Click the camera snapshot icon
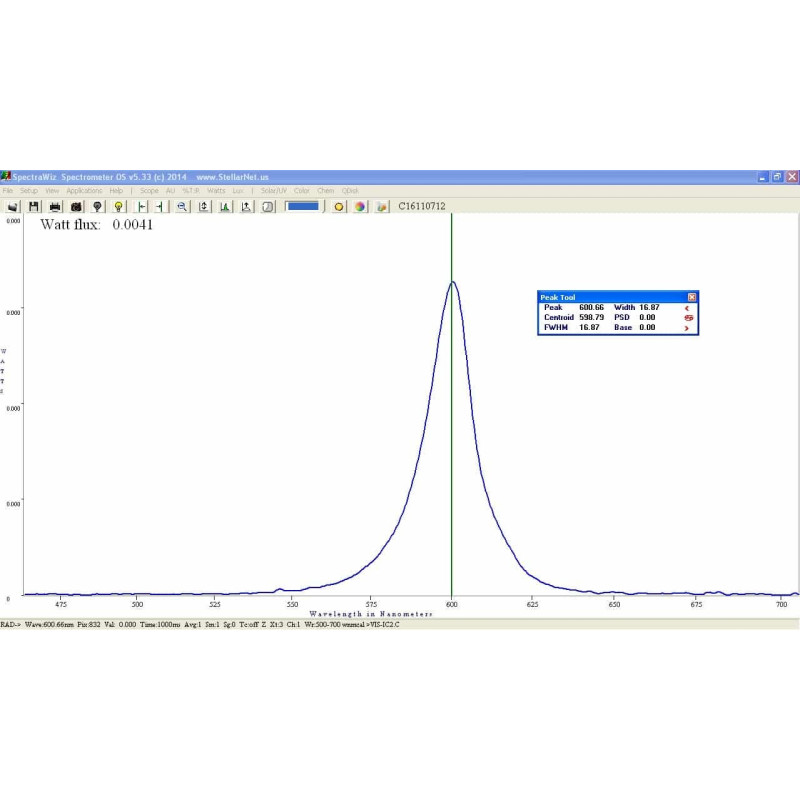800x800 pixels. pyautogui.click(x=76, y=206)
